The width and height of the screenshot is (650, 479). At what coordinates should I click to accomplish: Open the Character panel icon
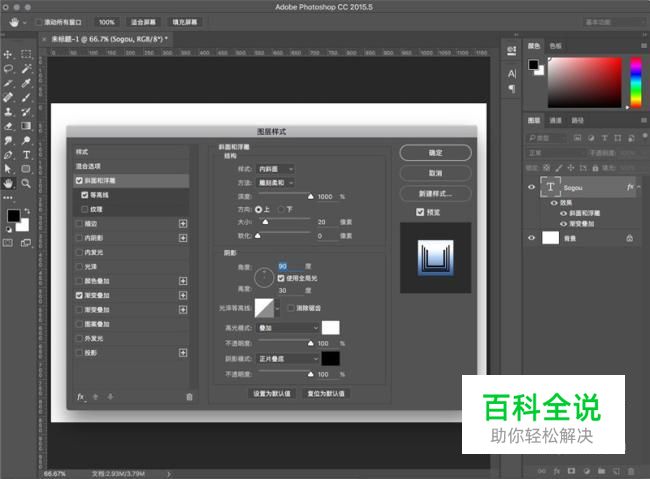click(x=512, y=74)
